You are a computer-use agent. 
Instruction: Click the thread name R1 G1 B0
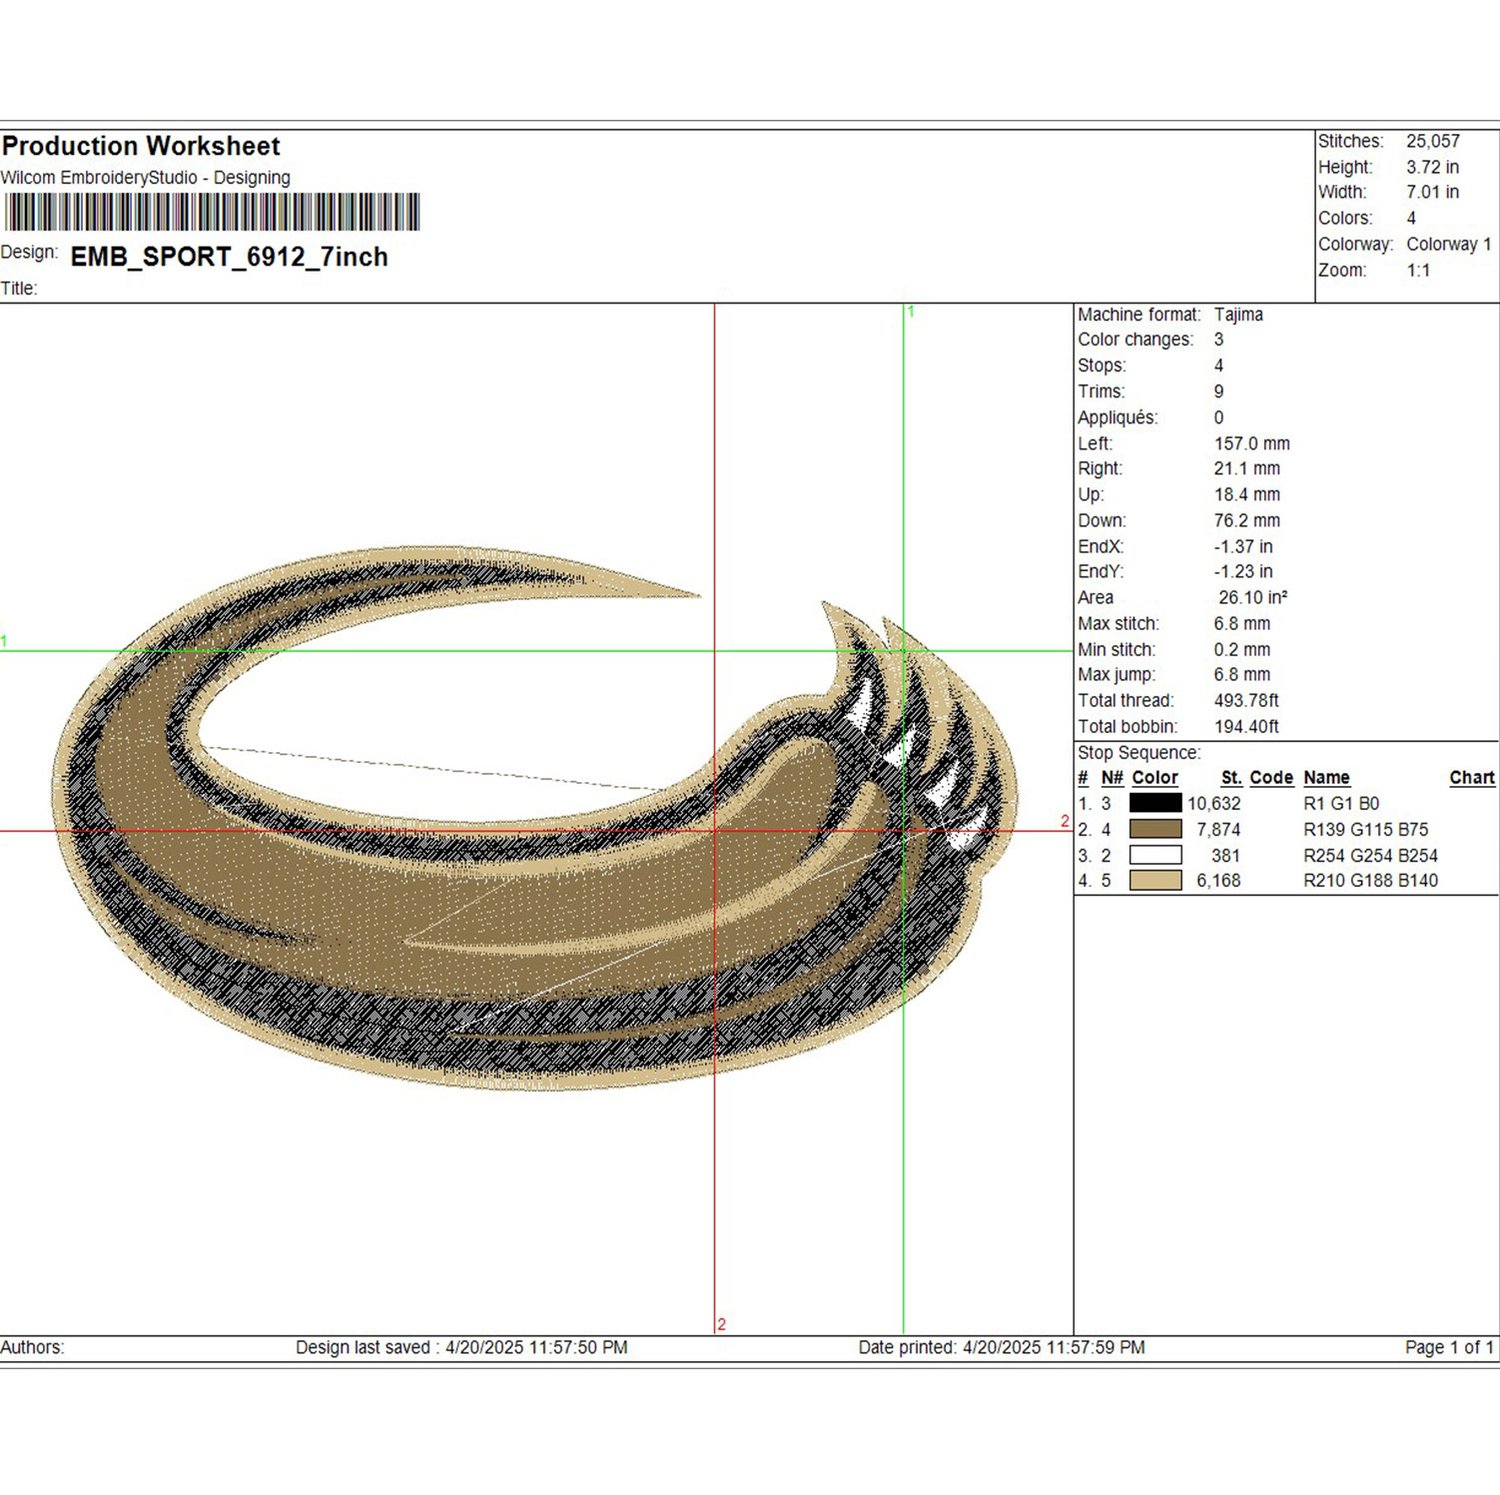coord(1341,804)
